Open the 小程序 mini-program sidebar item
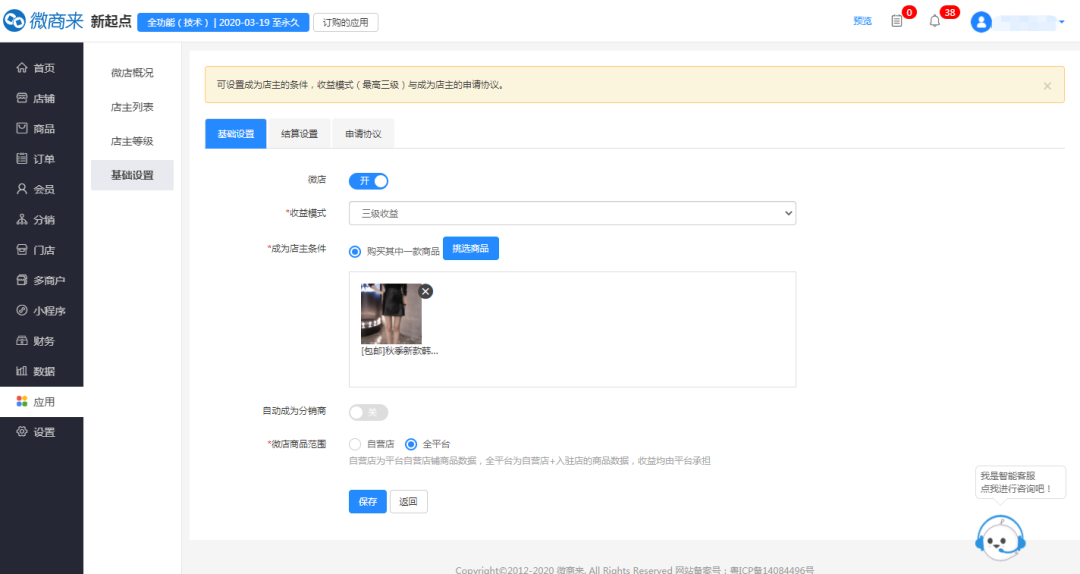1080x574 pixels. (41, 310)
